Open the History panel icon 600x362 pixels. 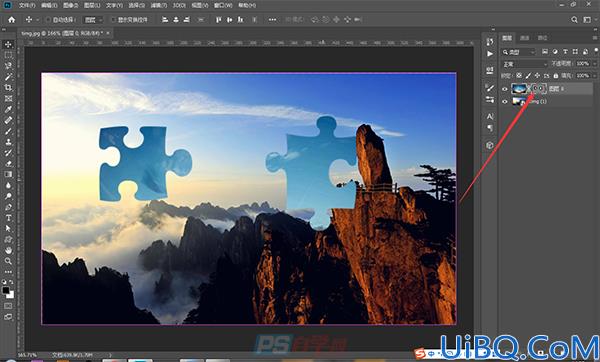tap(490, 41)
